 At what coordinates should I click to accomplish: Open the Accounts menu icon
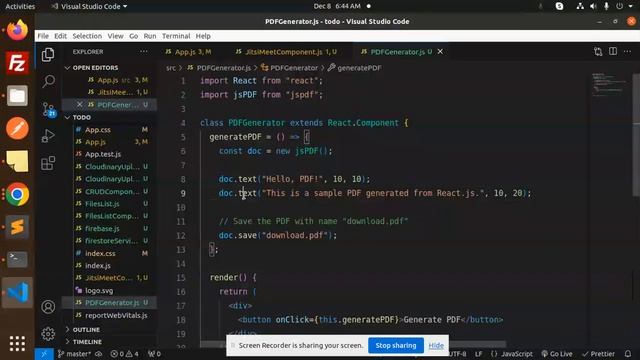click(x=48, y=307)
